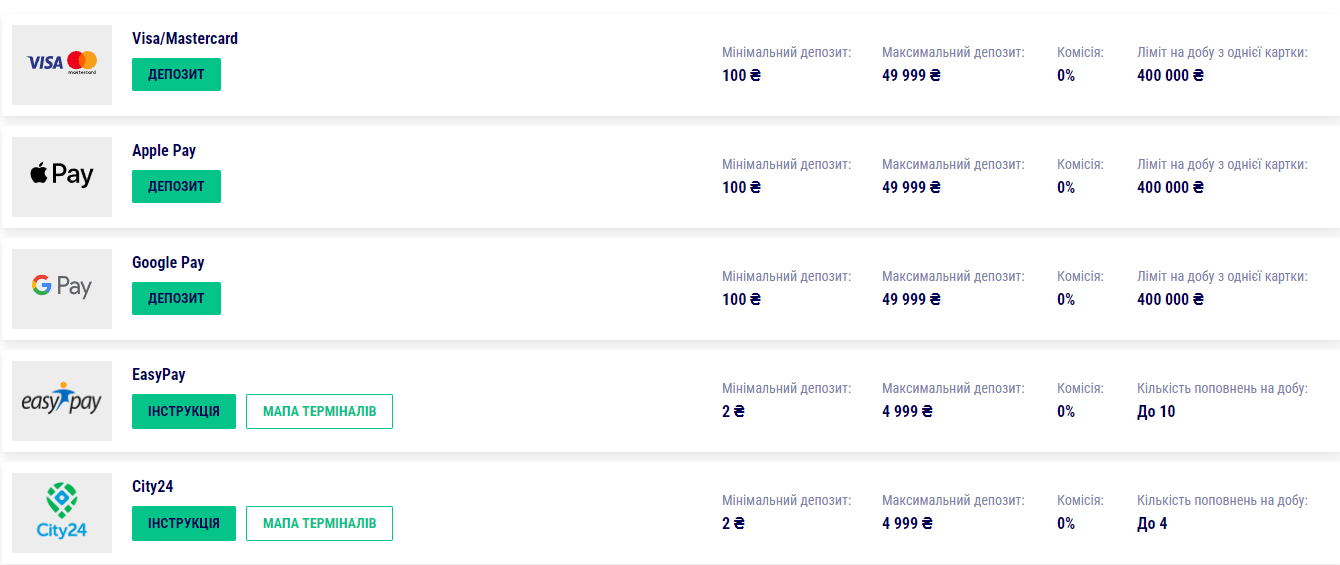Click EasyPay top-ups per day value До 10
The height and width of the screenshot is (565, 1340).
click(x=1156, y=411)
